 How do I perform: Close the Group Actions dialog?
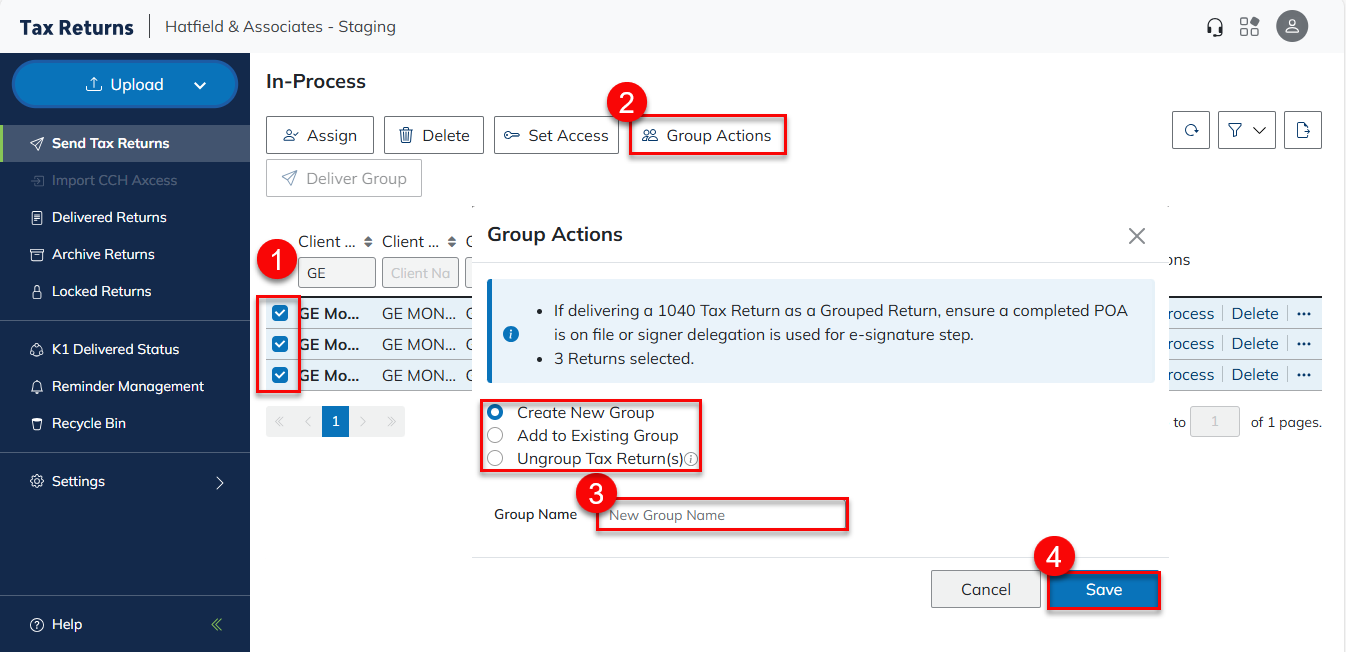point(1136,236)
